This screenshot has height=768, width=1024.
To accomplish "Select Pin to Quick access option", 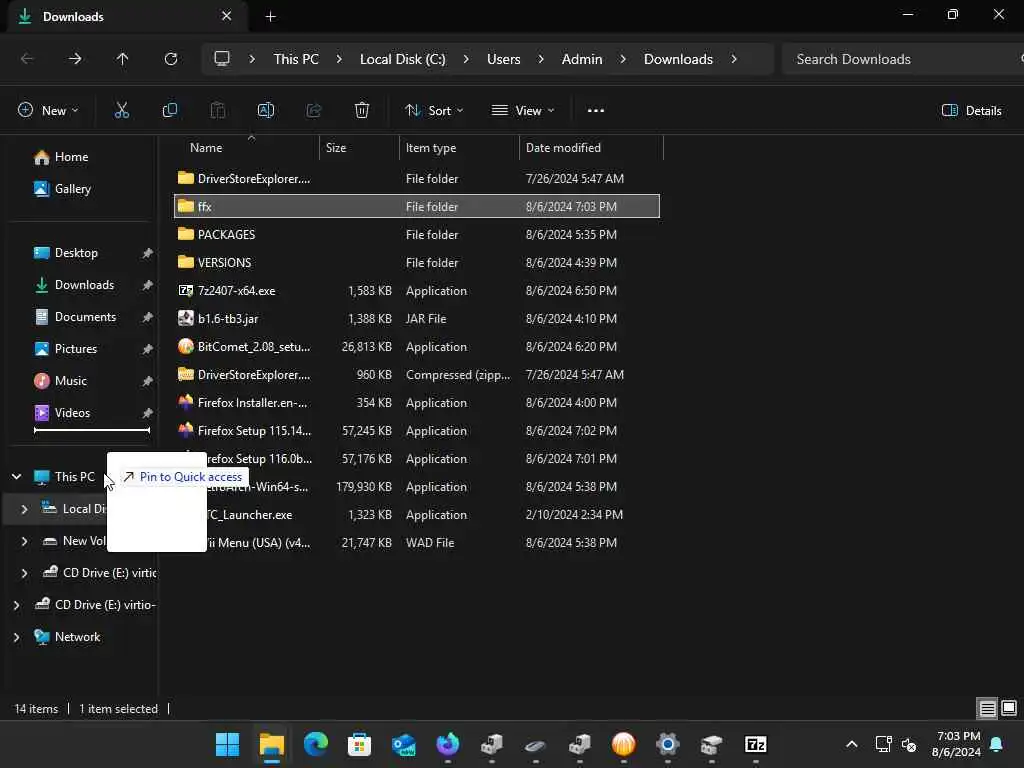I will click(x=184, y=477).
